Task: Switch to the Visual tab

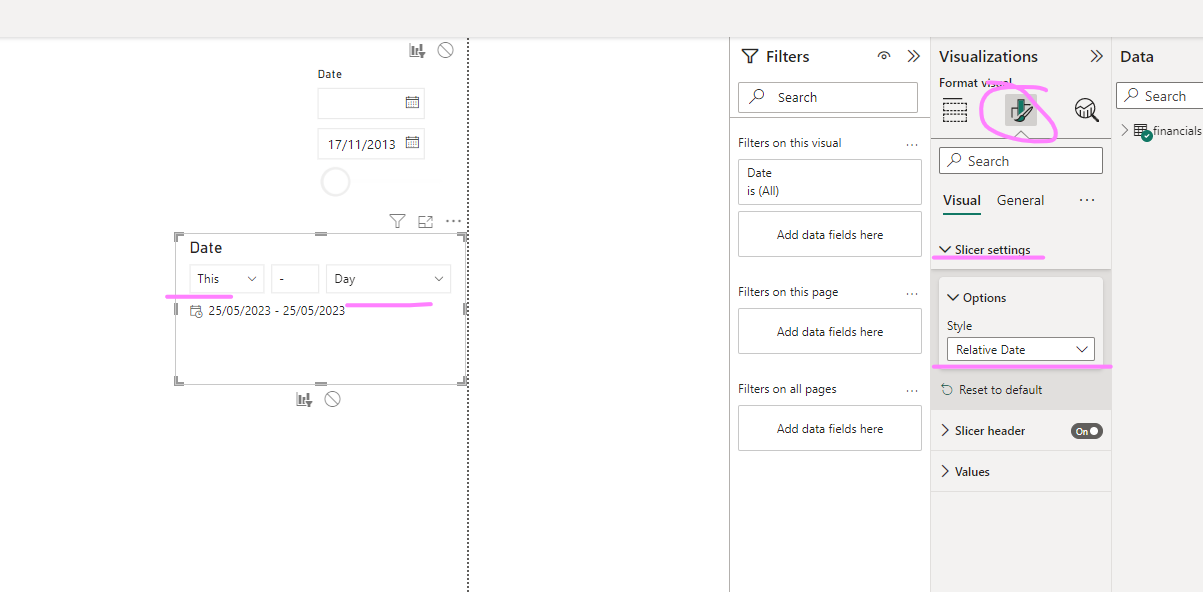Action: click(962, 200)
